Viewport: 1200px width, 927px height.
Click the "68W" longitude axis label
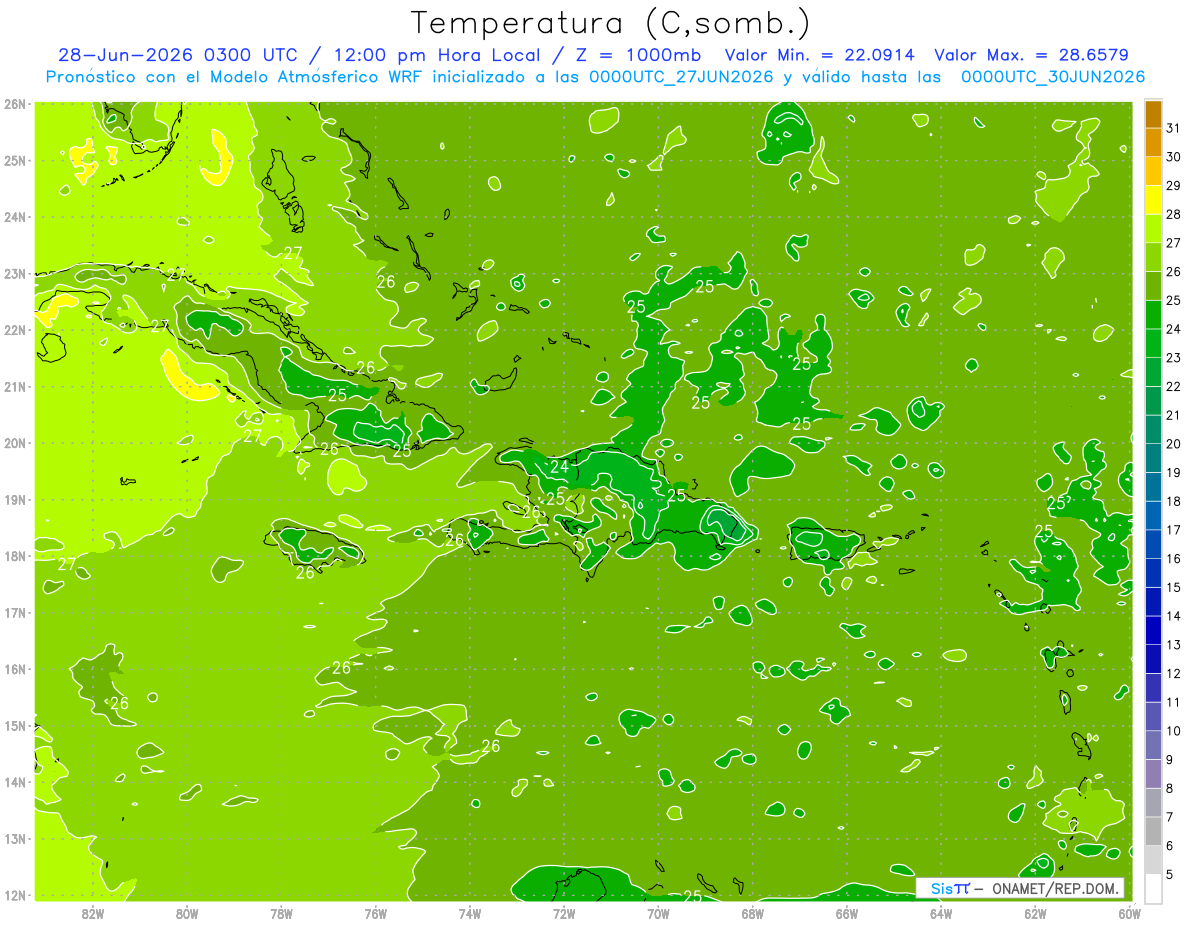(x=753, y=913)
